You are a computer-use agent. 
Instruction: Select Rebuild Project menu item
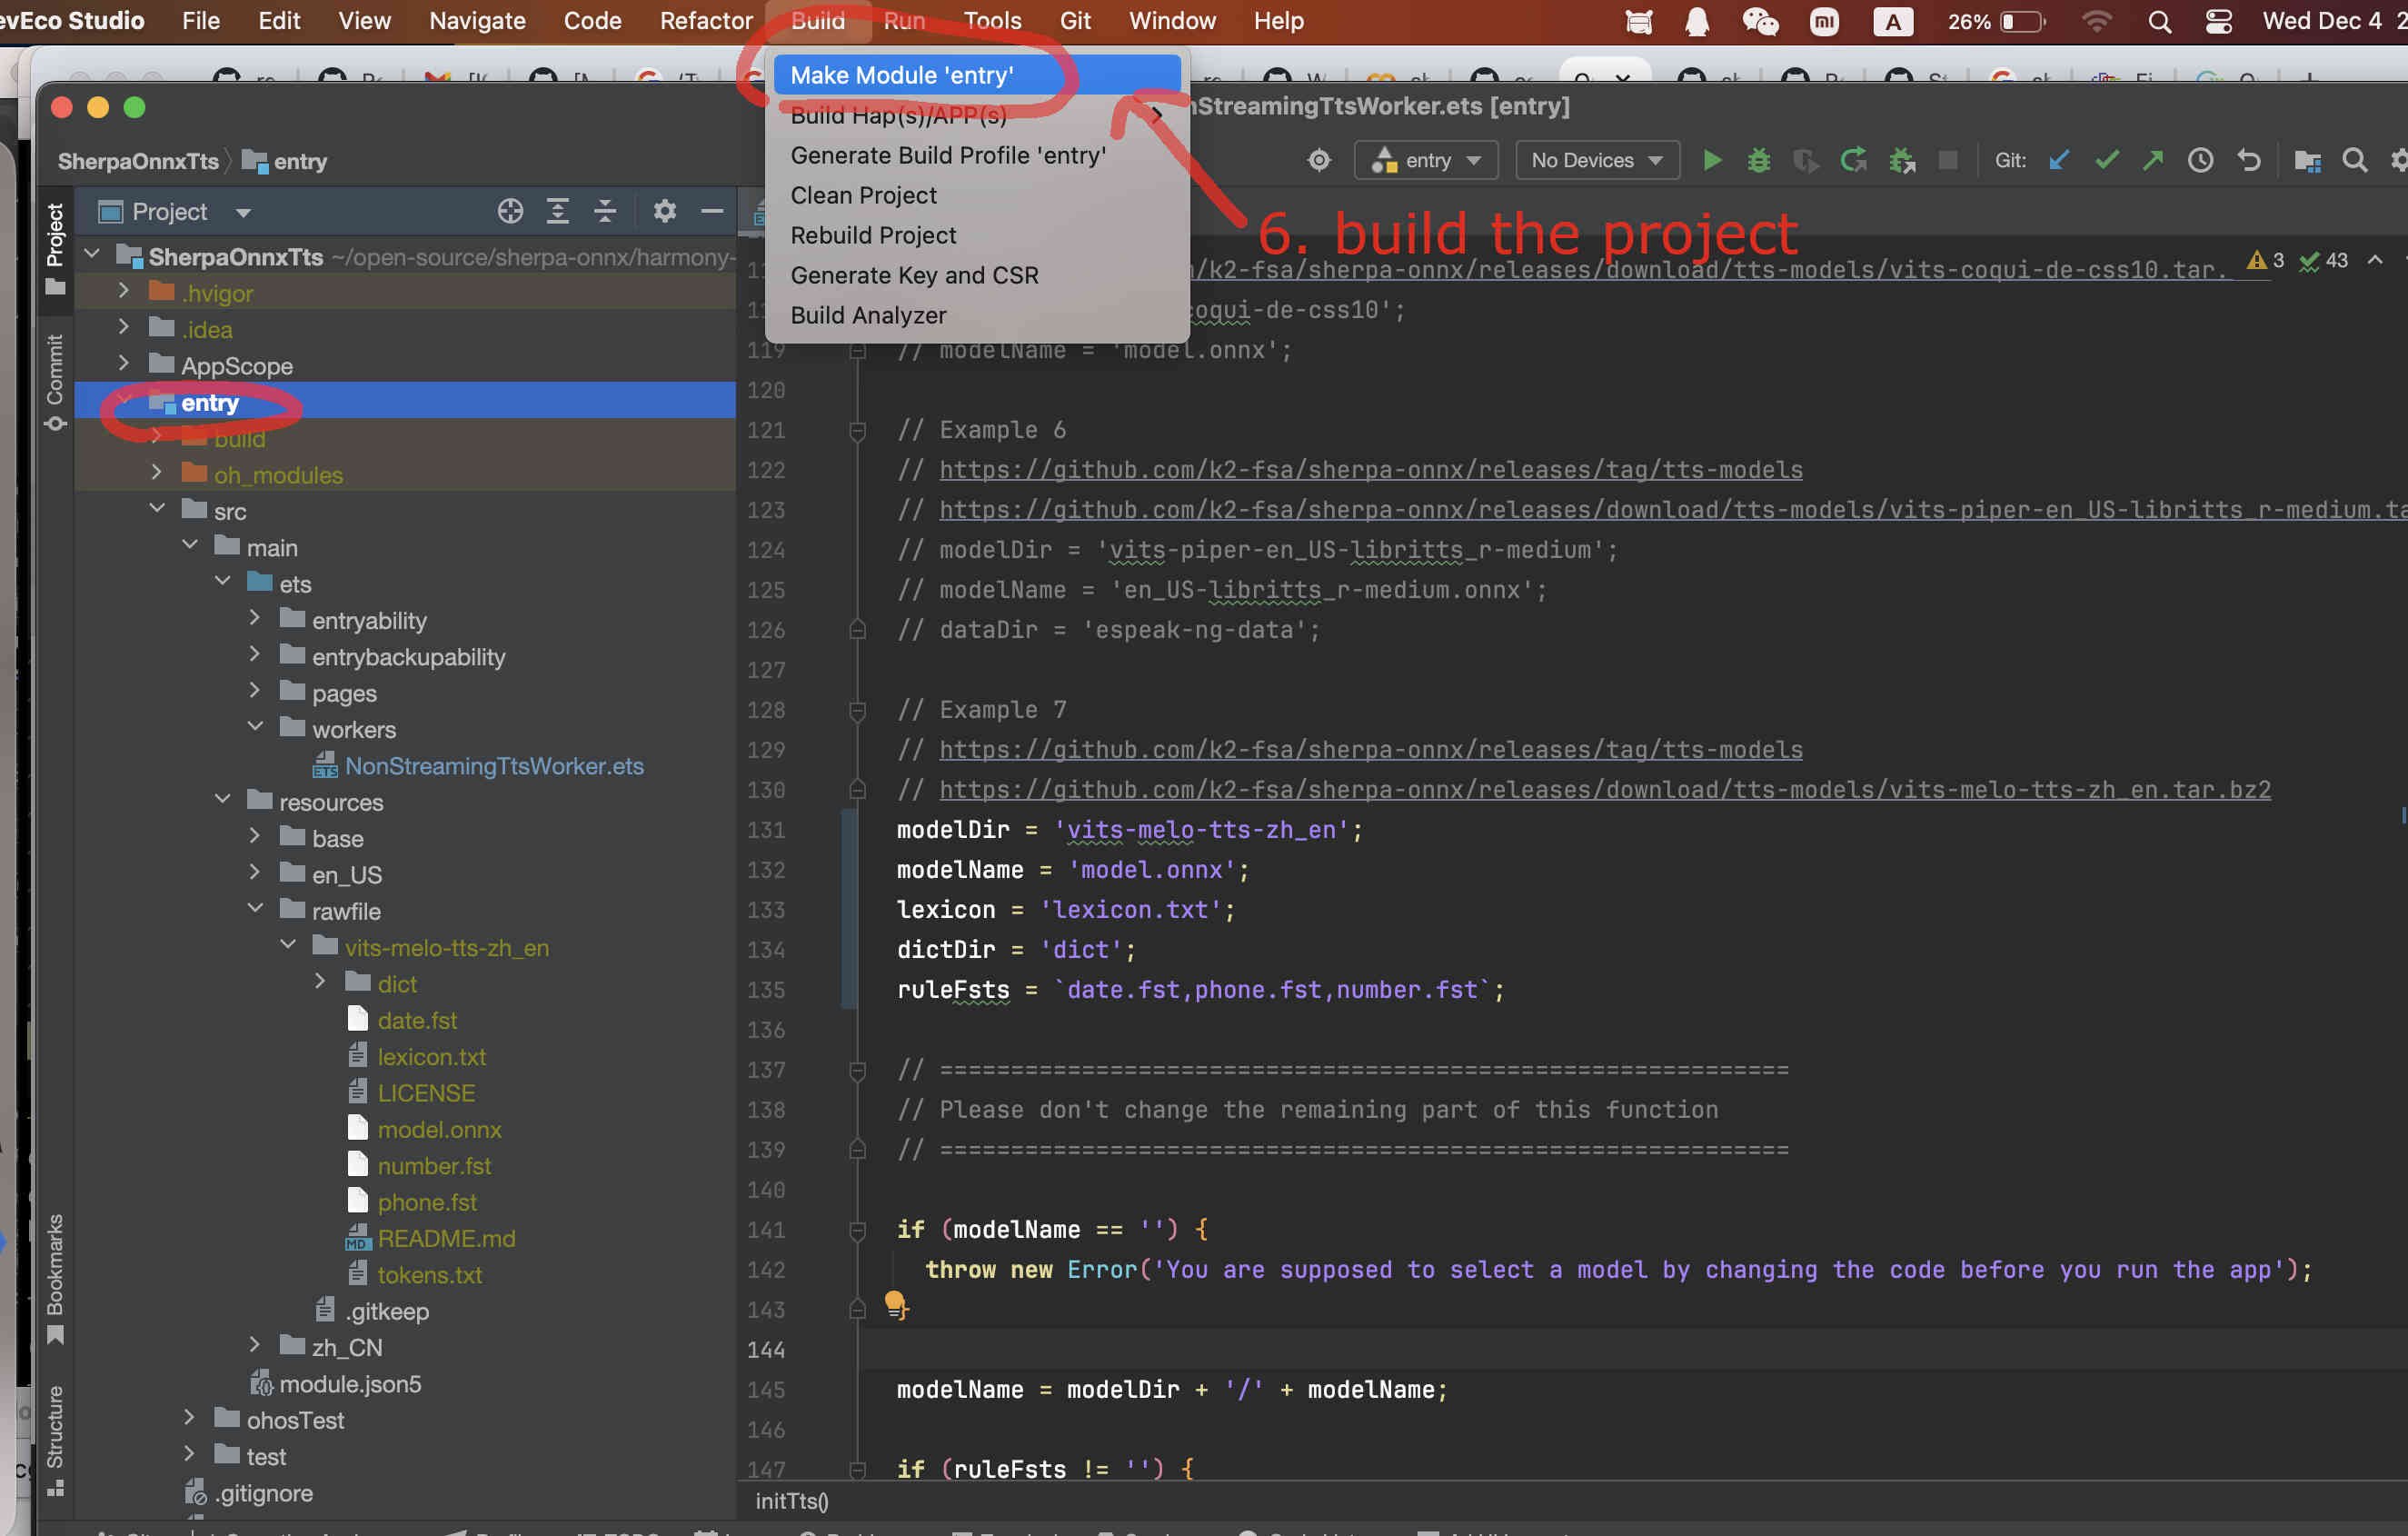pos(977,235)
